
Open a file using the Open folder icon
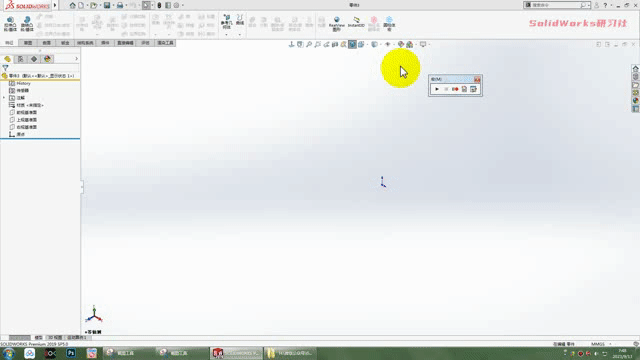pyautogui.click(x=93, y=5)
